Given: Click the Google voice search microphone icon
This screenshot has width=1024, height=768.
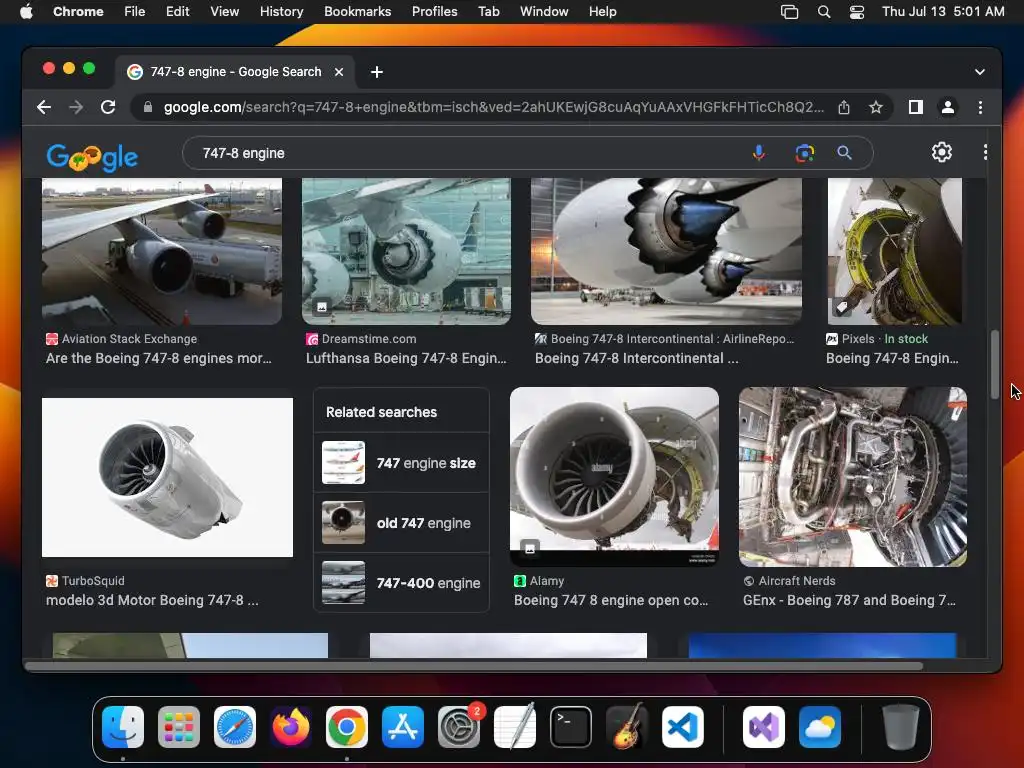Looking at the screenshot, I should 758,153.
